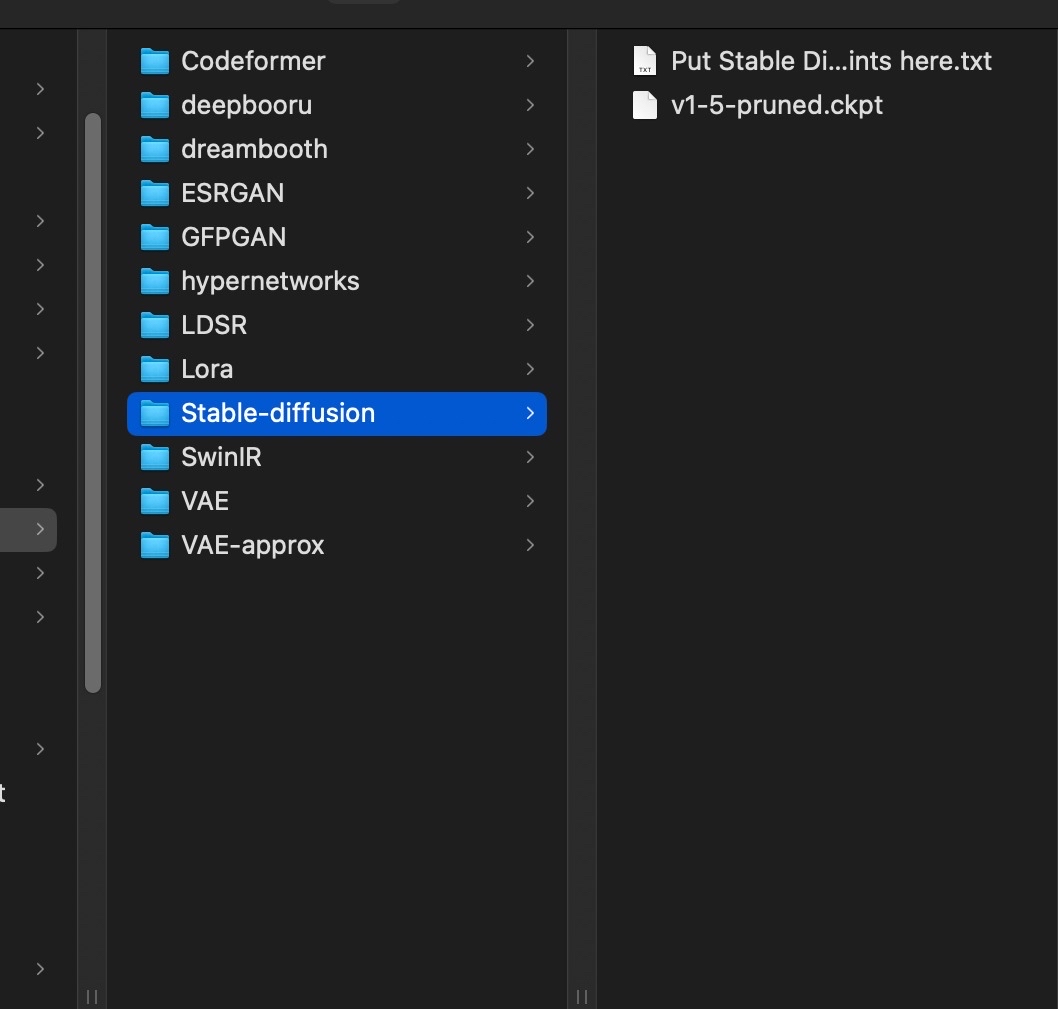The image size is (1058, 1009).
Task: Click the Codeformer folder icon
Action: pyautogui.click(x=155, y=62)
